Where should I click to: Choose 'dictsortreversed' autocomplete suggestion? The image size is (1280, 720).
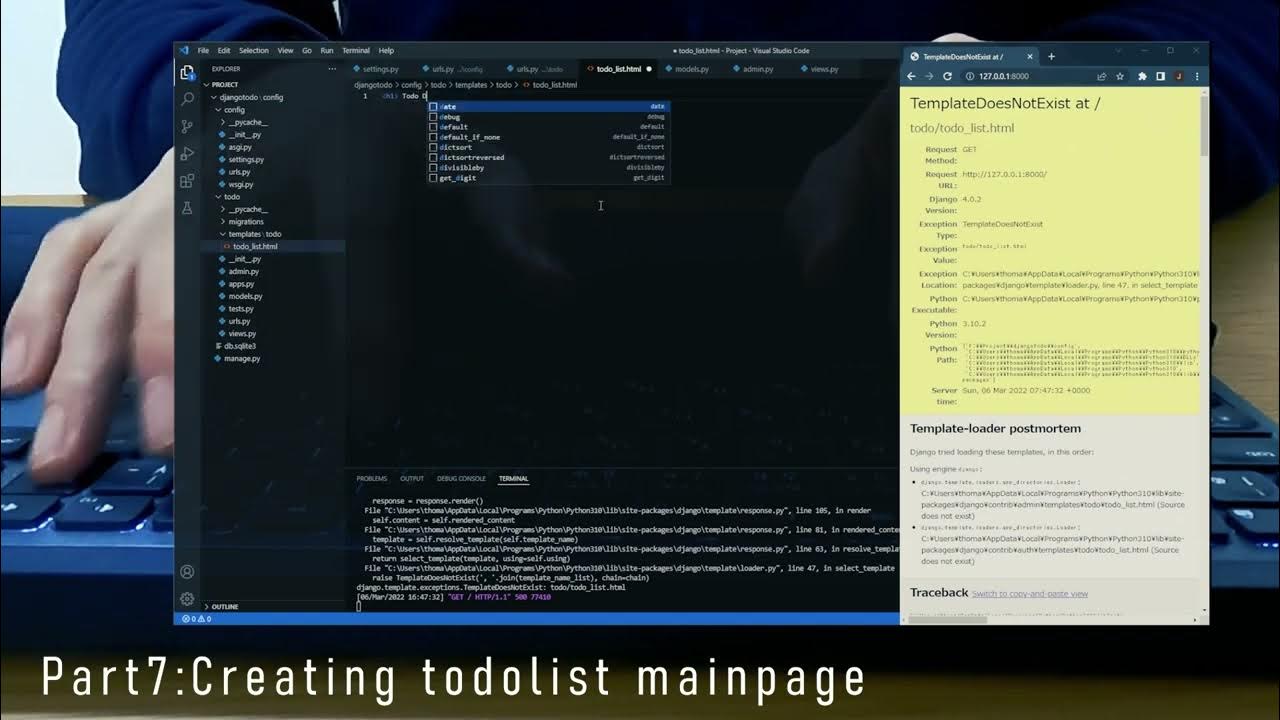click(548, 157)
